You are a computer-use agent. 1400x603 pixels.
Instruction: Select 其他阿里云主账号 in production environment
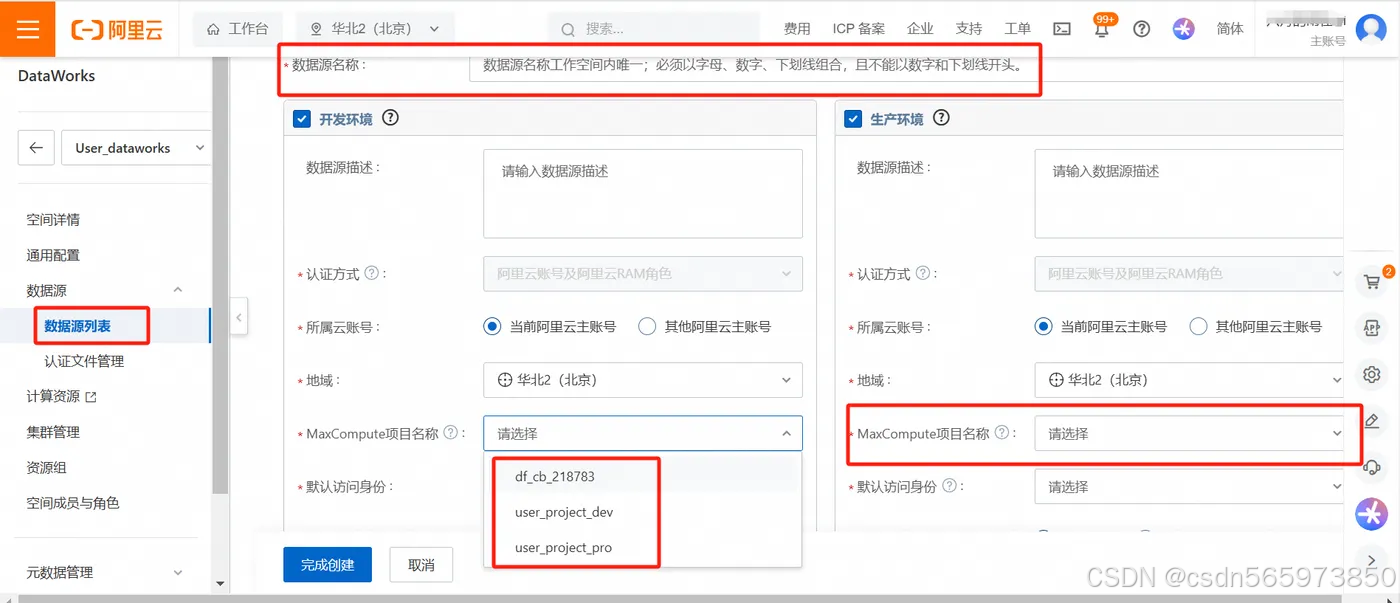point(1198,326)
